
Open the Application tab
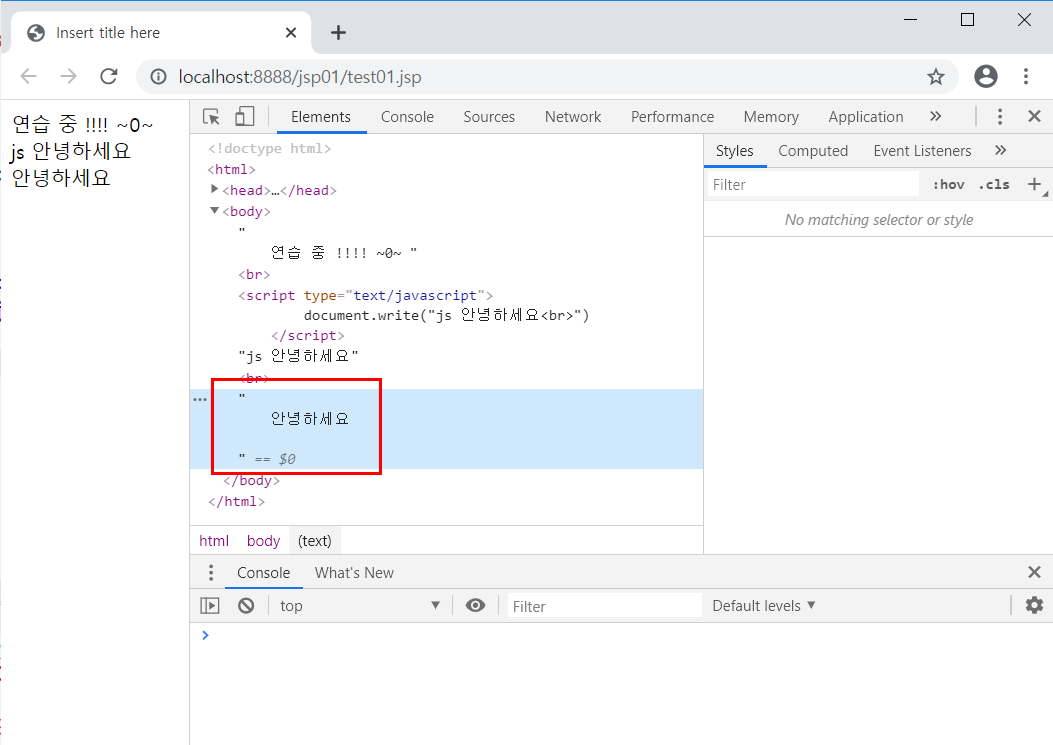[x=866, y=117]
